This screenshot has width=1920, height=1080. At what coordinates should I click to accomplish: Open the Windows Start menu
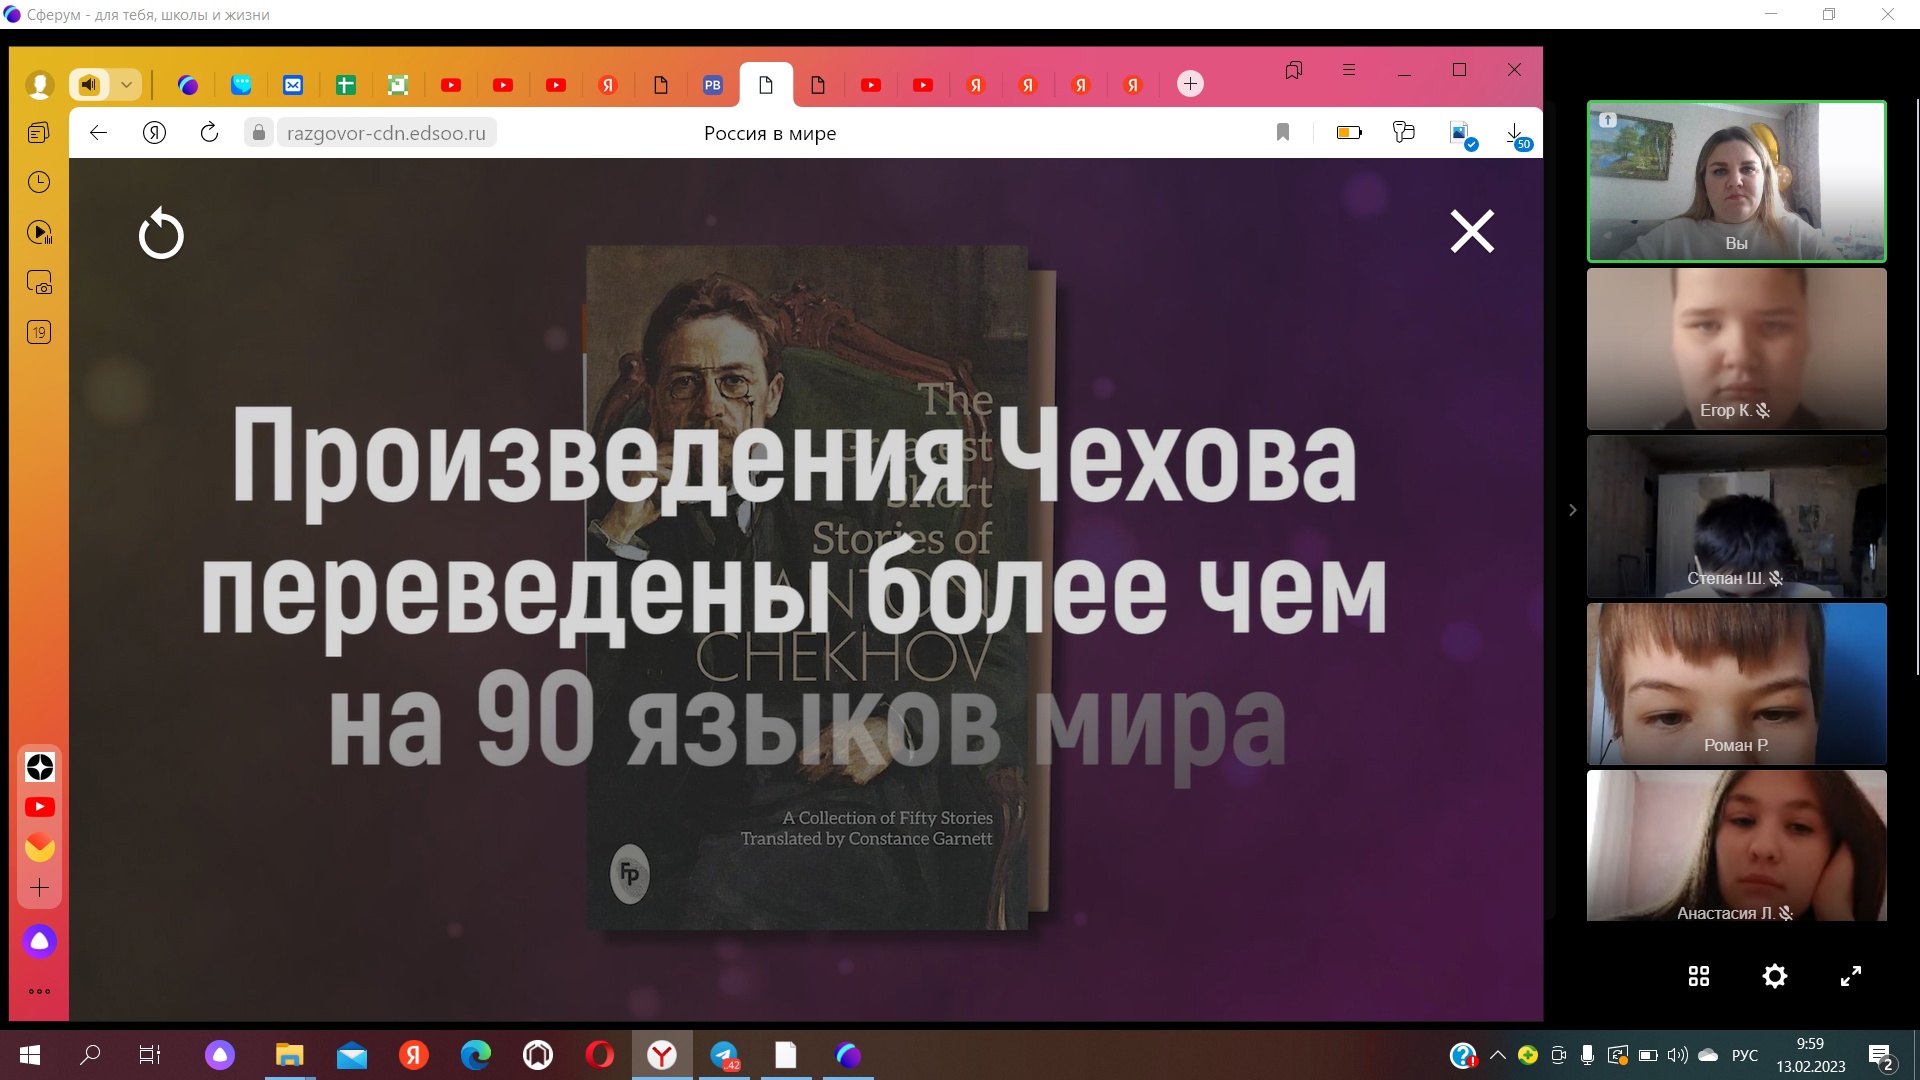coord(30,1055)
